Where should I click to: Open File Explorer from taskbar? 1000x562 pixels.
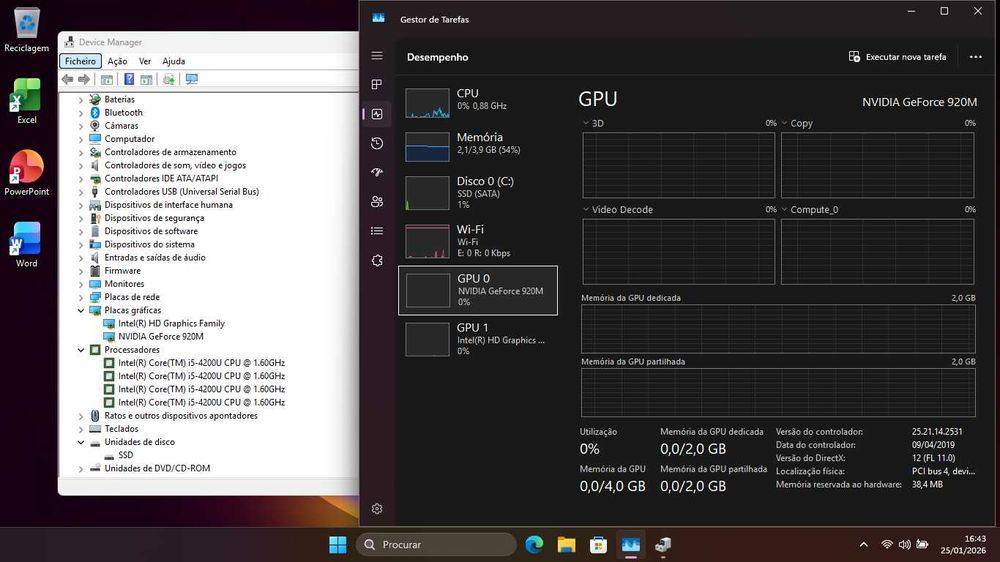pyautogui.click(x=566, y=545)
